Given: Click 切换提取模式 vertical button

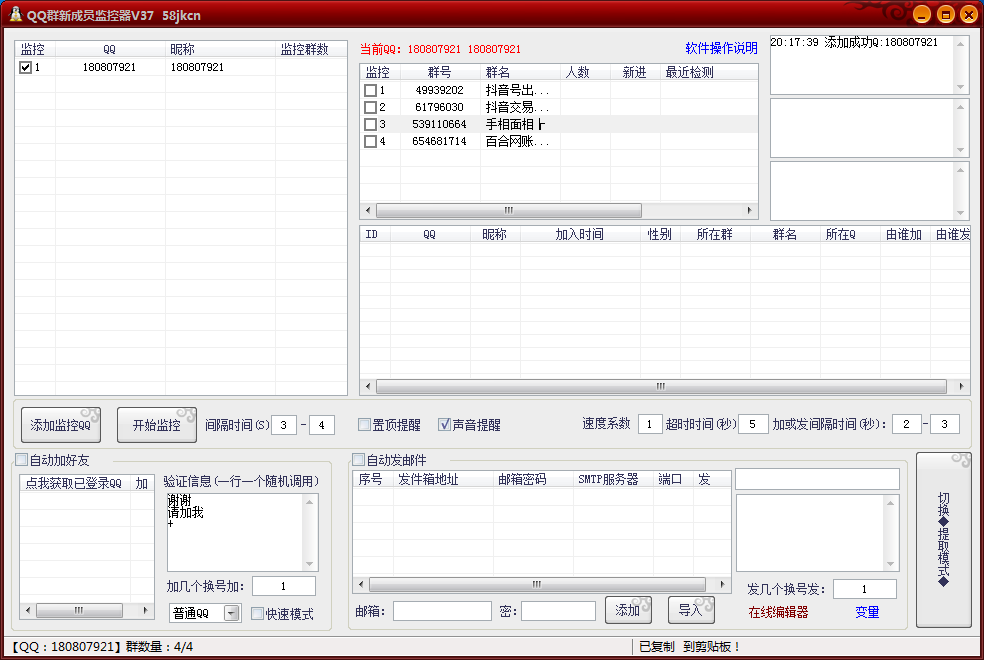Looking at the screenshot, I should pyautogui.click(x=943, y=540).
